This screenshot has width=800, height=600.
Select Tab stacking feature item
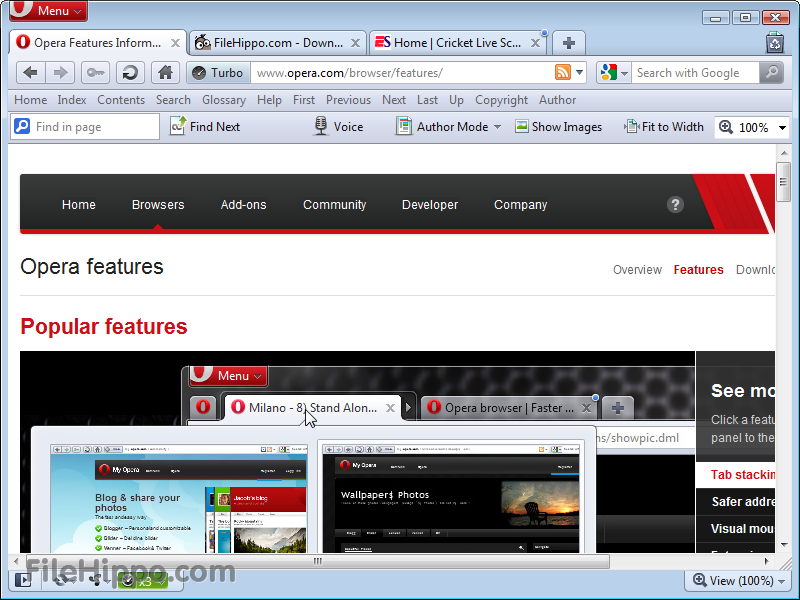[x=736, y=474]
